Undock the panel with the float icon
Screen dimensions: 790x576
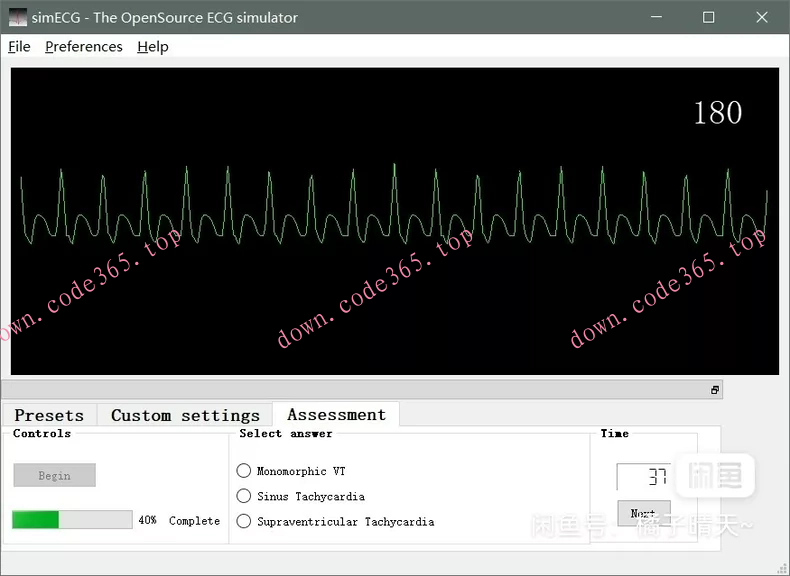tap(715, 390)
